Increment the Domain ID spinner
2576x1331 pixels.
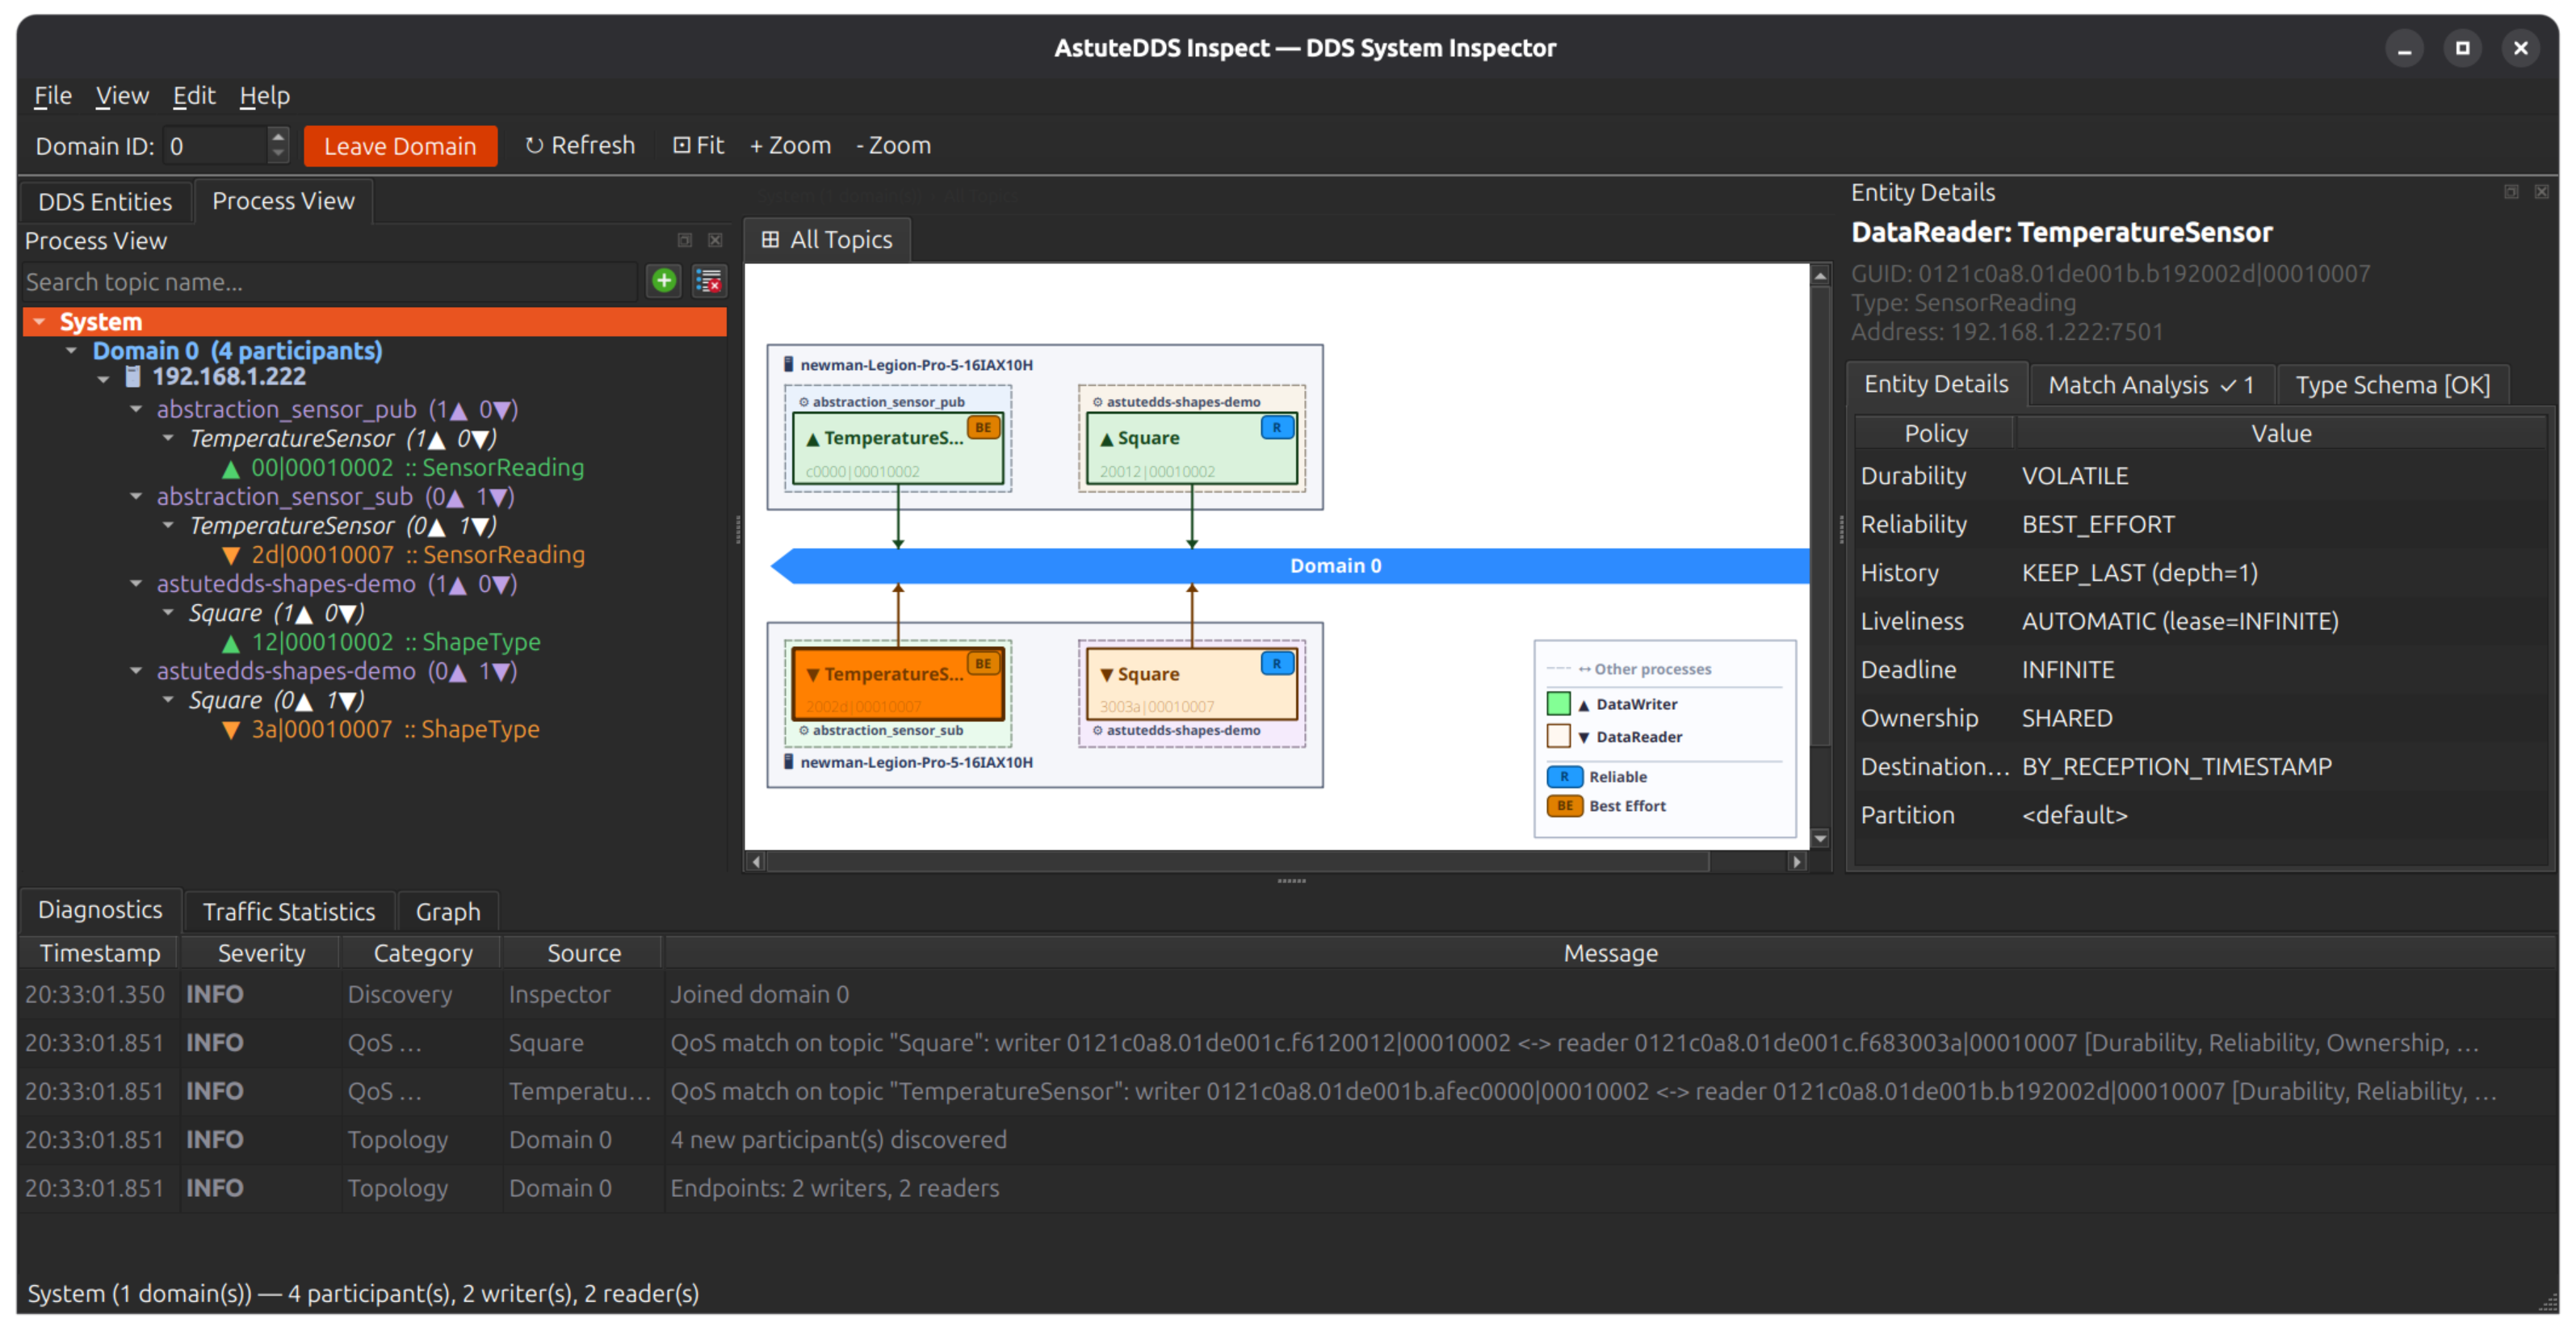279,136
